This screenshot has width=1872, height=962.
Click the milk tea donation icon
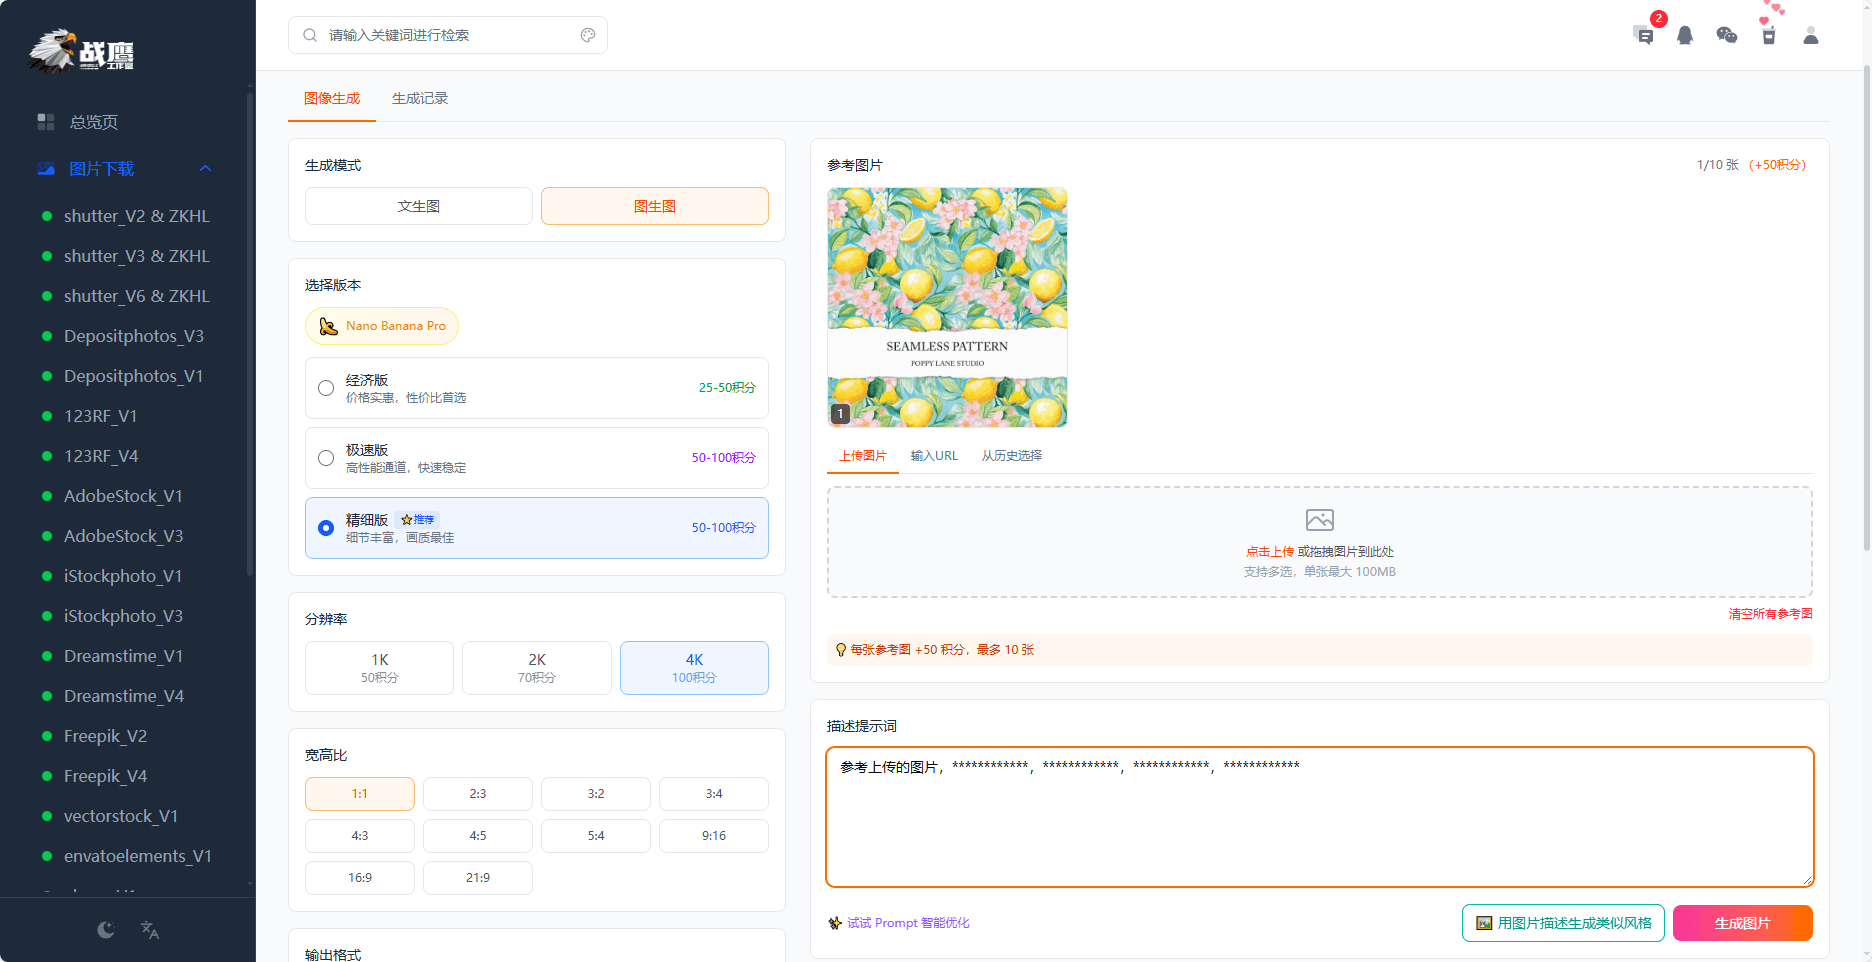coord(1769,36)
